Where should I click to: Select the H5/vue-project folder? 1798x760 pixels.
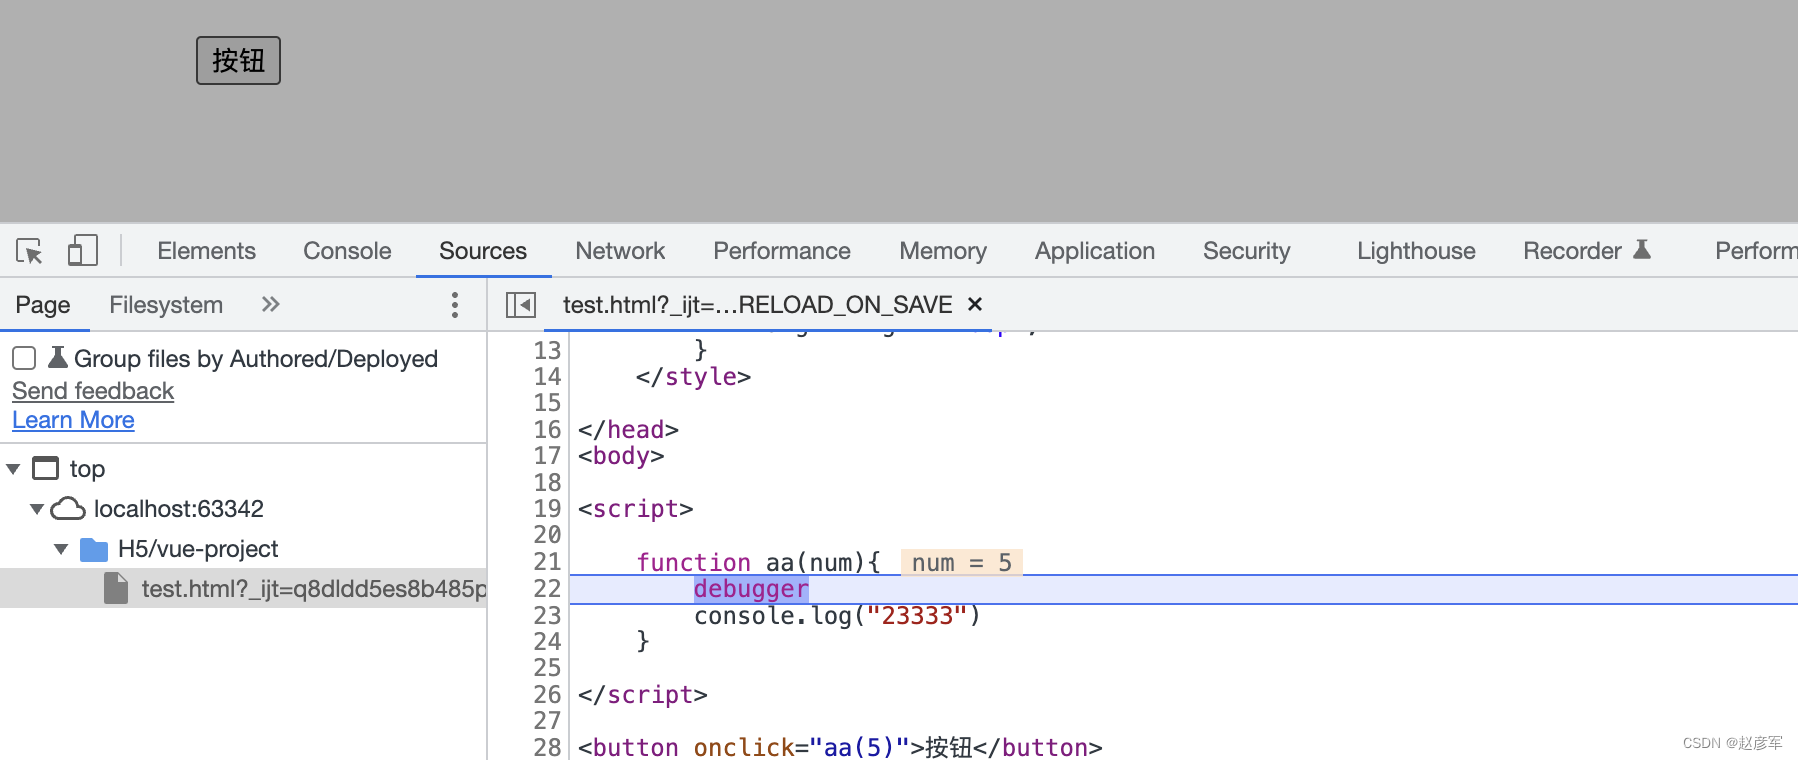pyautogui.click(x=198, y=549)
